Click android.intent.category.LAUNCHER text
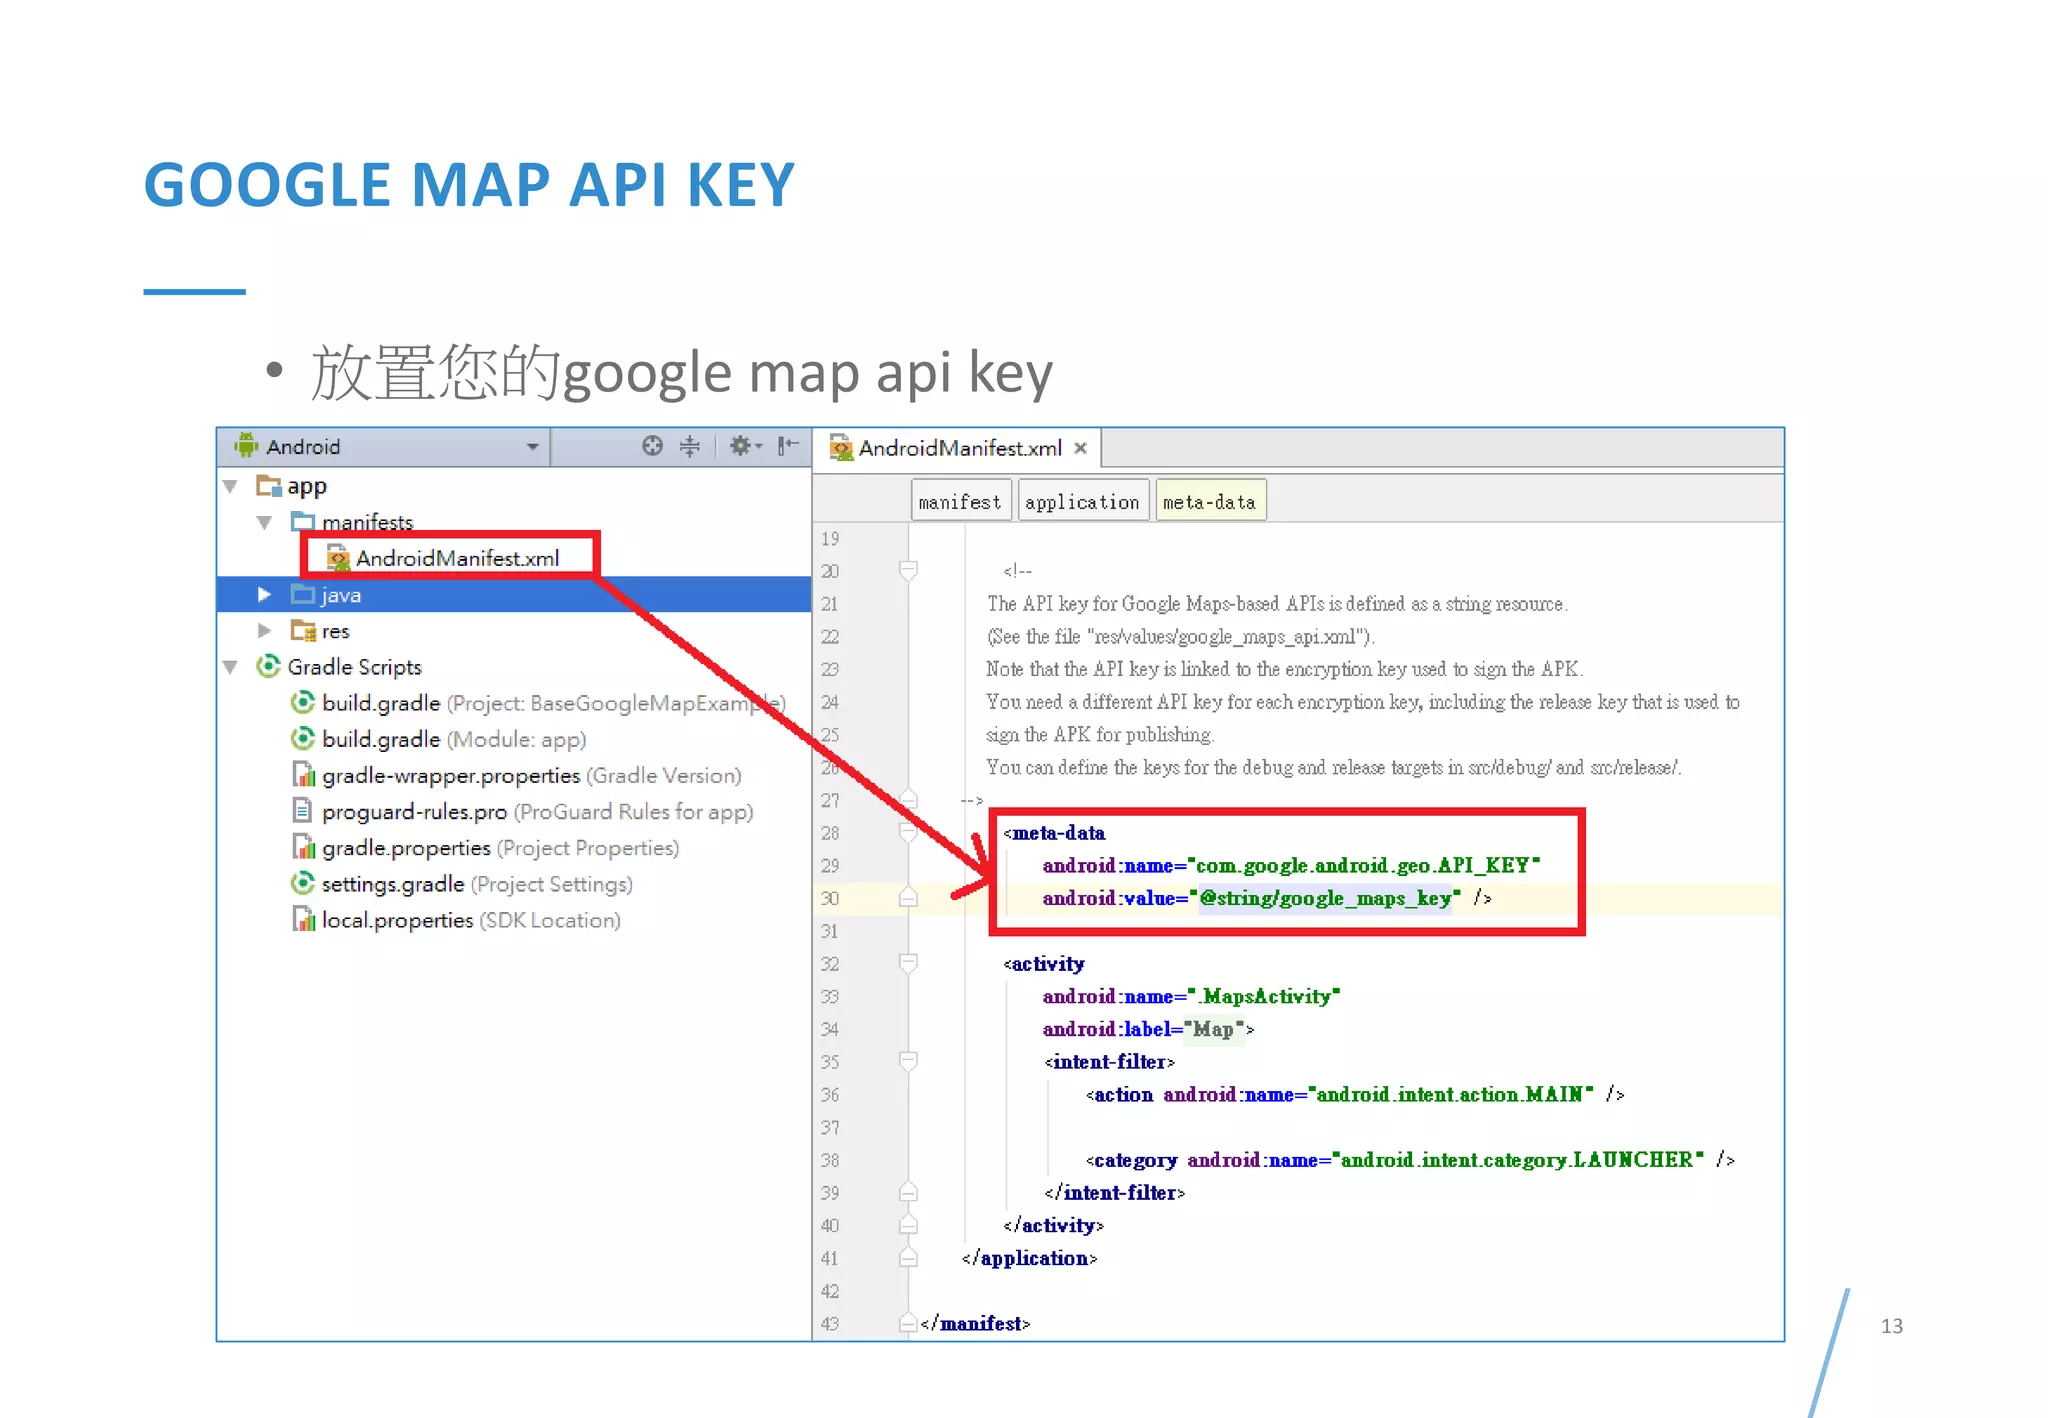 pyautogui.click(x=1516, y=1160)
